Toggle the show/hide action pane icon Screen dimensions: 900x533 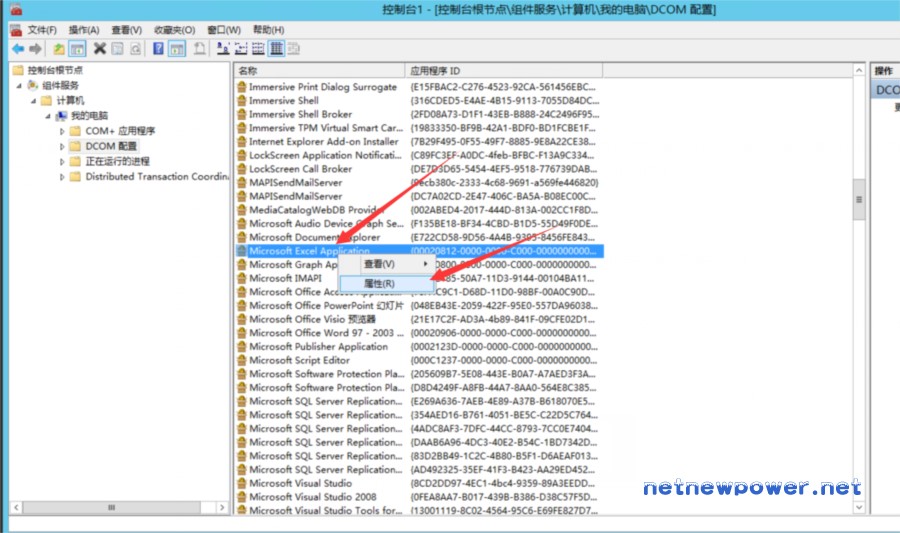[x=177, y=49]
